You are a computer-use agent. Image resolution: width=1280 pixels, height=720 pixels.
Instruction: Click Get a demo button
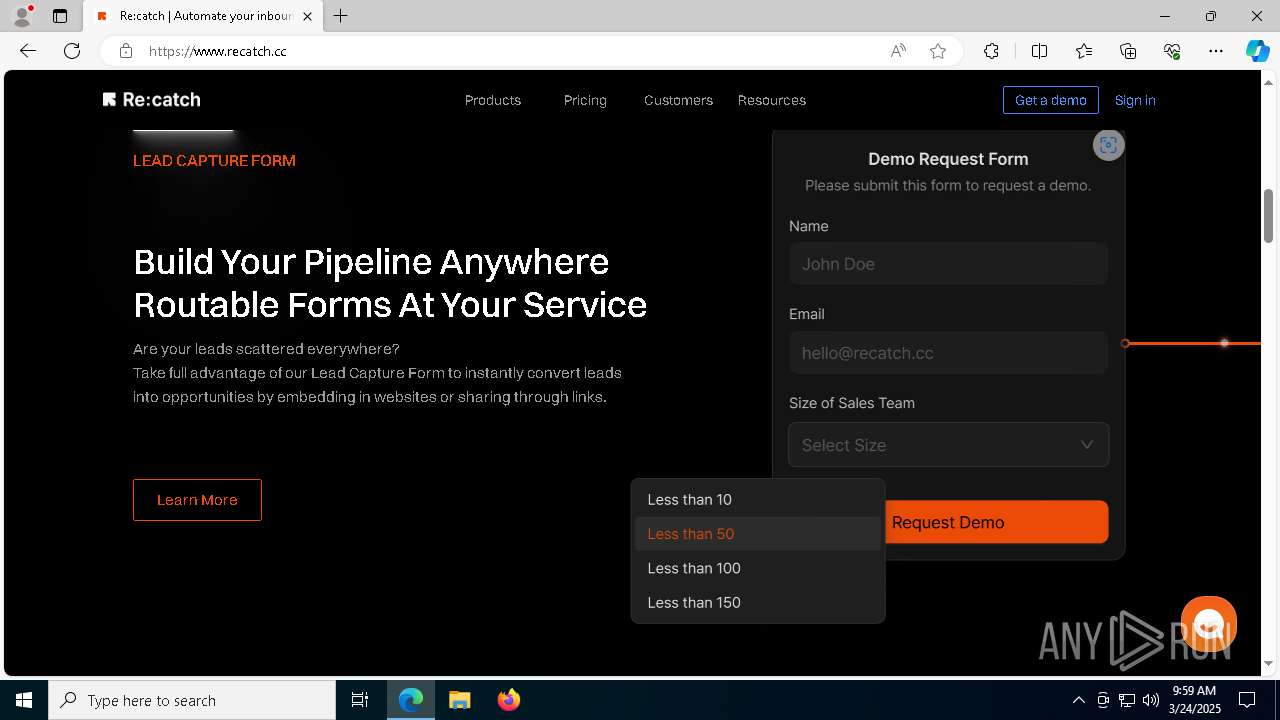tap(1051, 100)
